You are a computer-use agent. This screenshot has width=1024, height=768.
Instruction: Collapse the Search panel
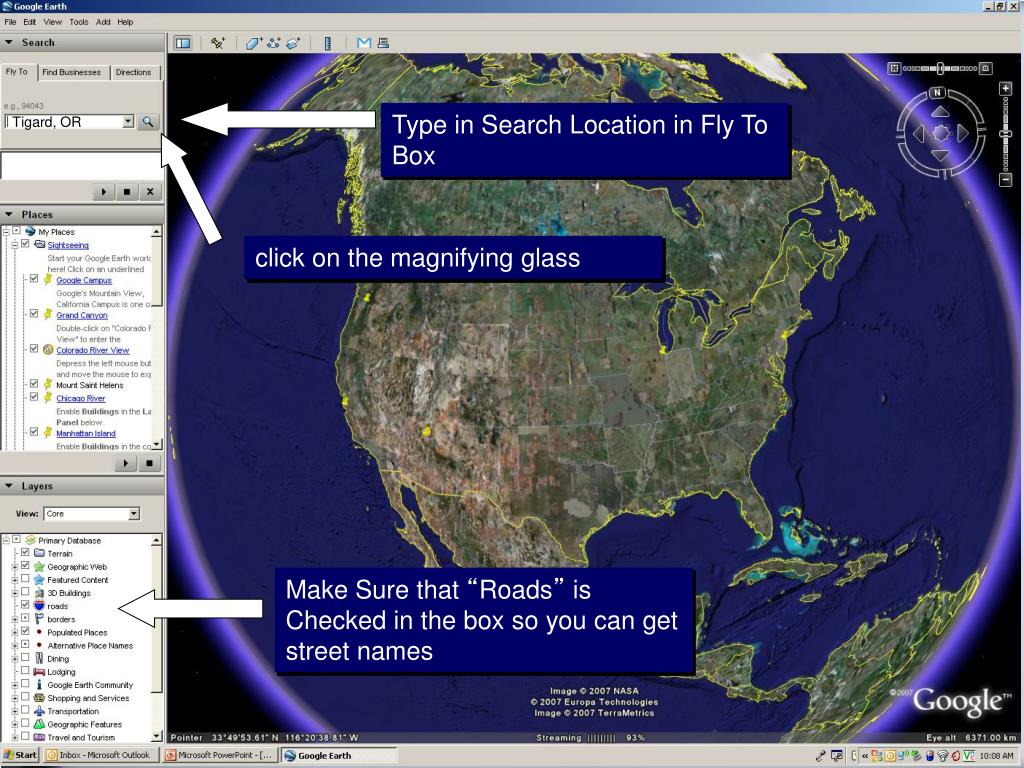pyautogui.click(x=9, y=42)
